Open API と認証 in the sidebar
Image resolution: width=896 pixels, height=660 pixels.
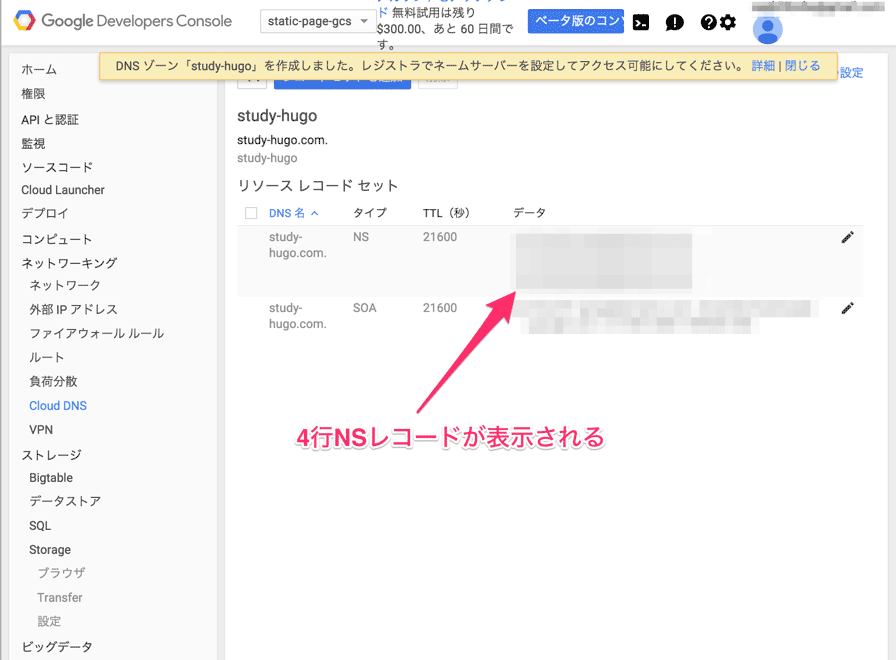point(50,119)
